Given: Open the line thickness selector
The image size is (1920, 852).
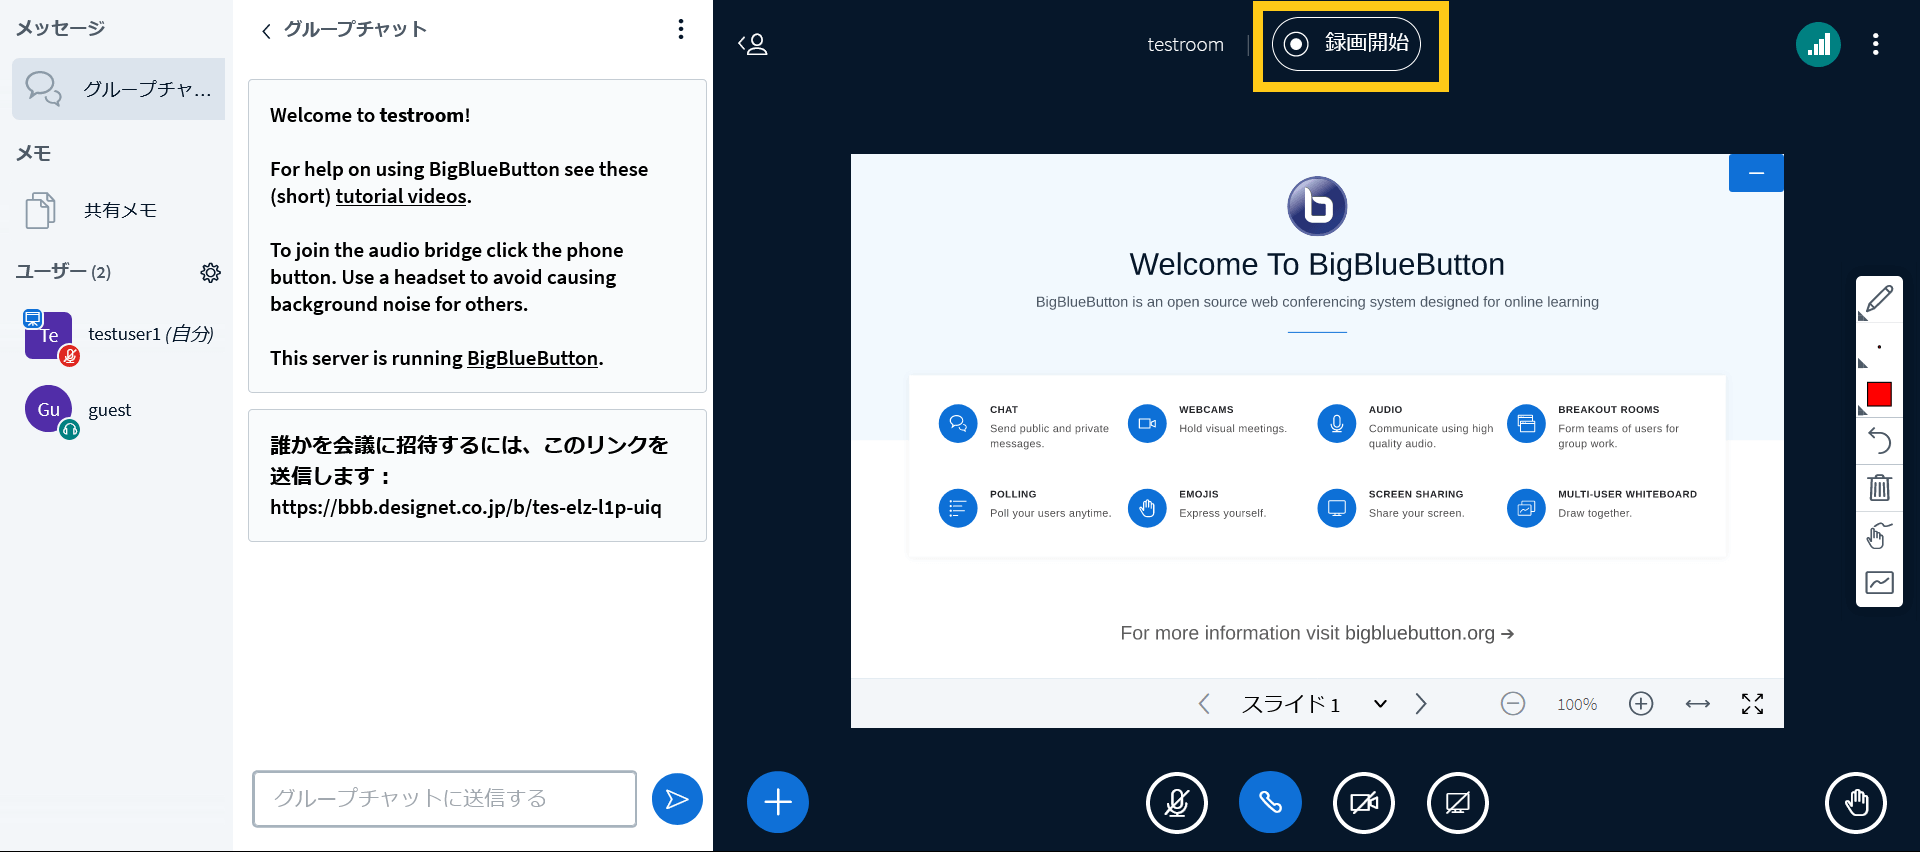Looking at the screenshot, I should 1879,347.
